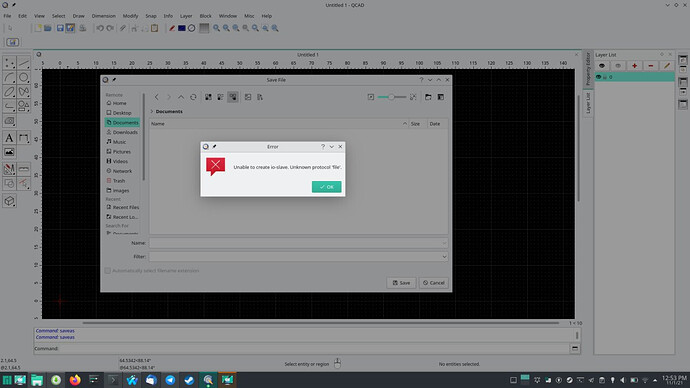The image size is (690, 388).
Task: Click the blue color fill toolbar swatch
Action: click(x=182, y=28)
